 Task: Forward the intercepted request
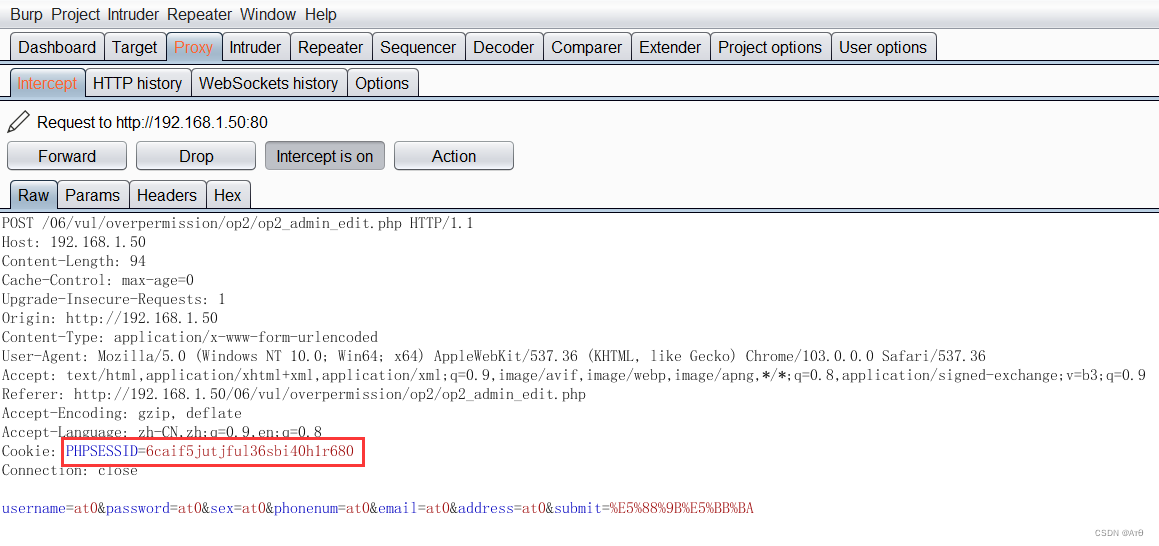(x=67, y=156)
